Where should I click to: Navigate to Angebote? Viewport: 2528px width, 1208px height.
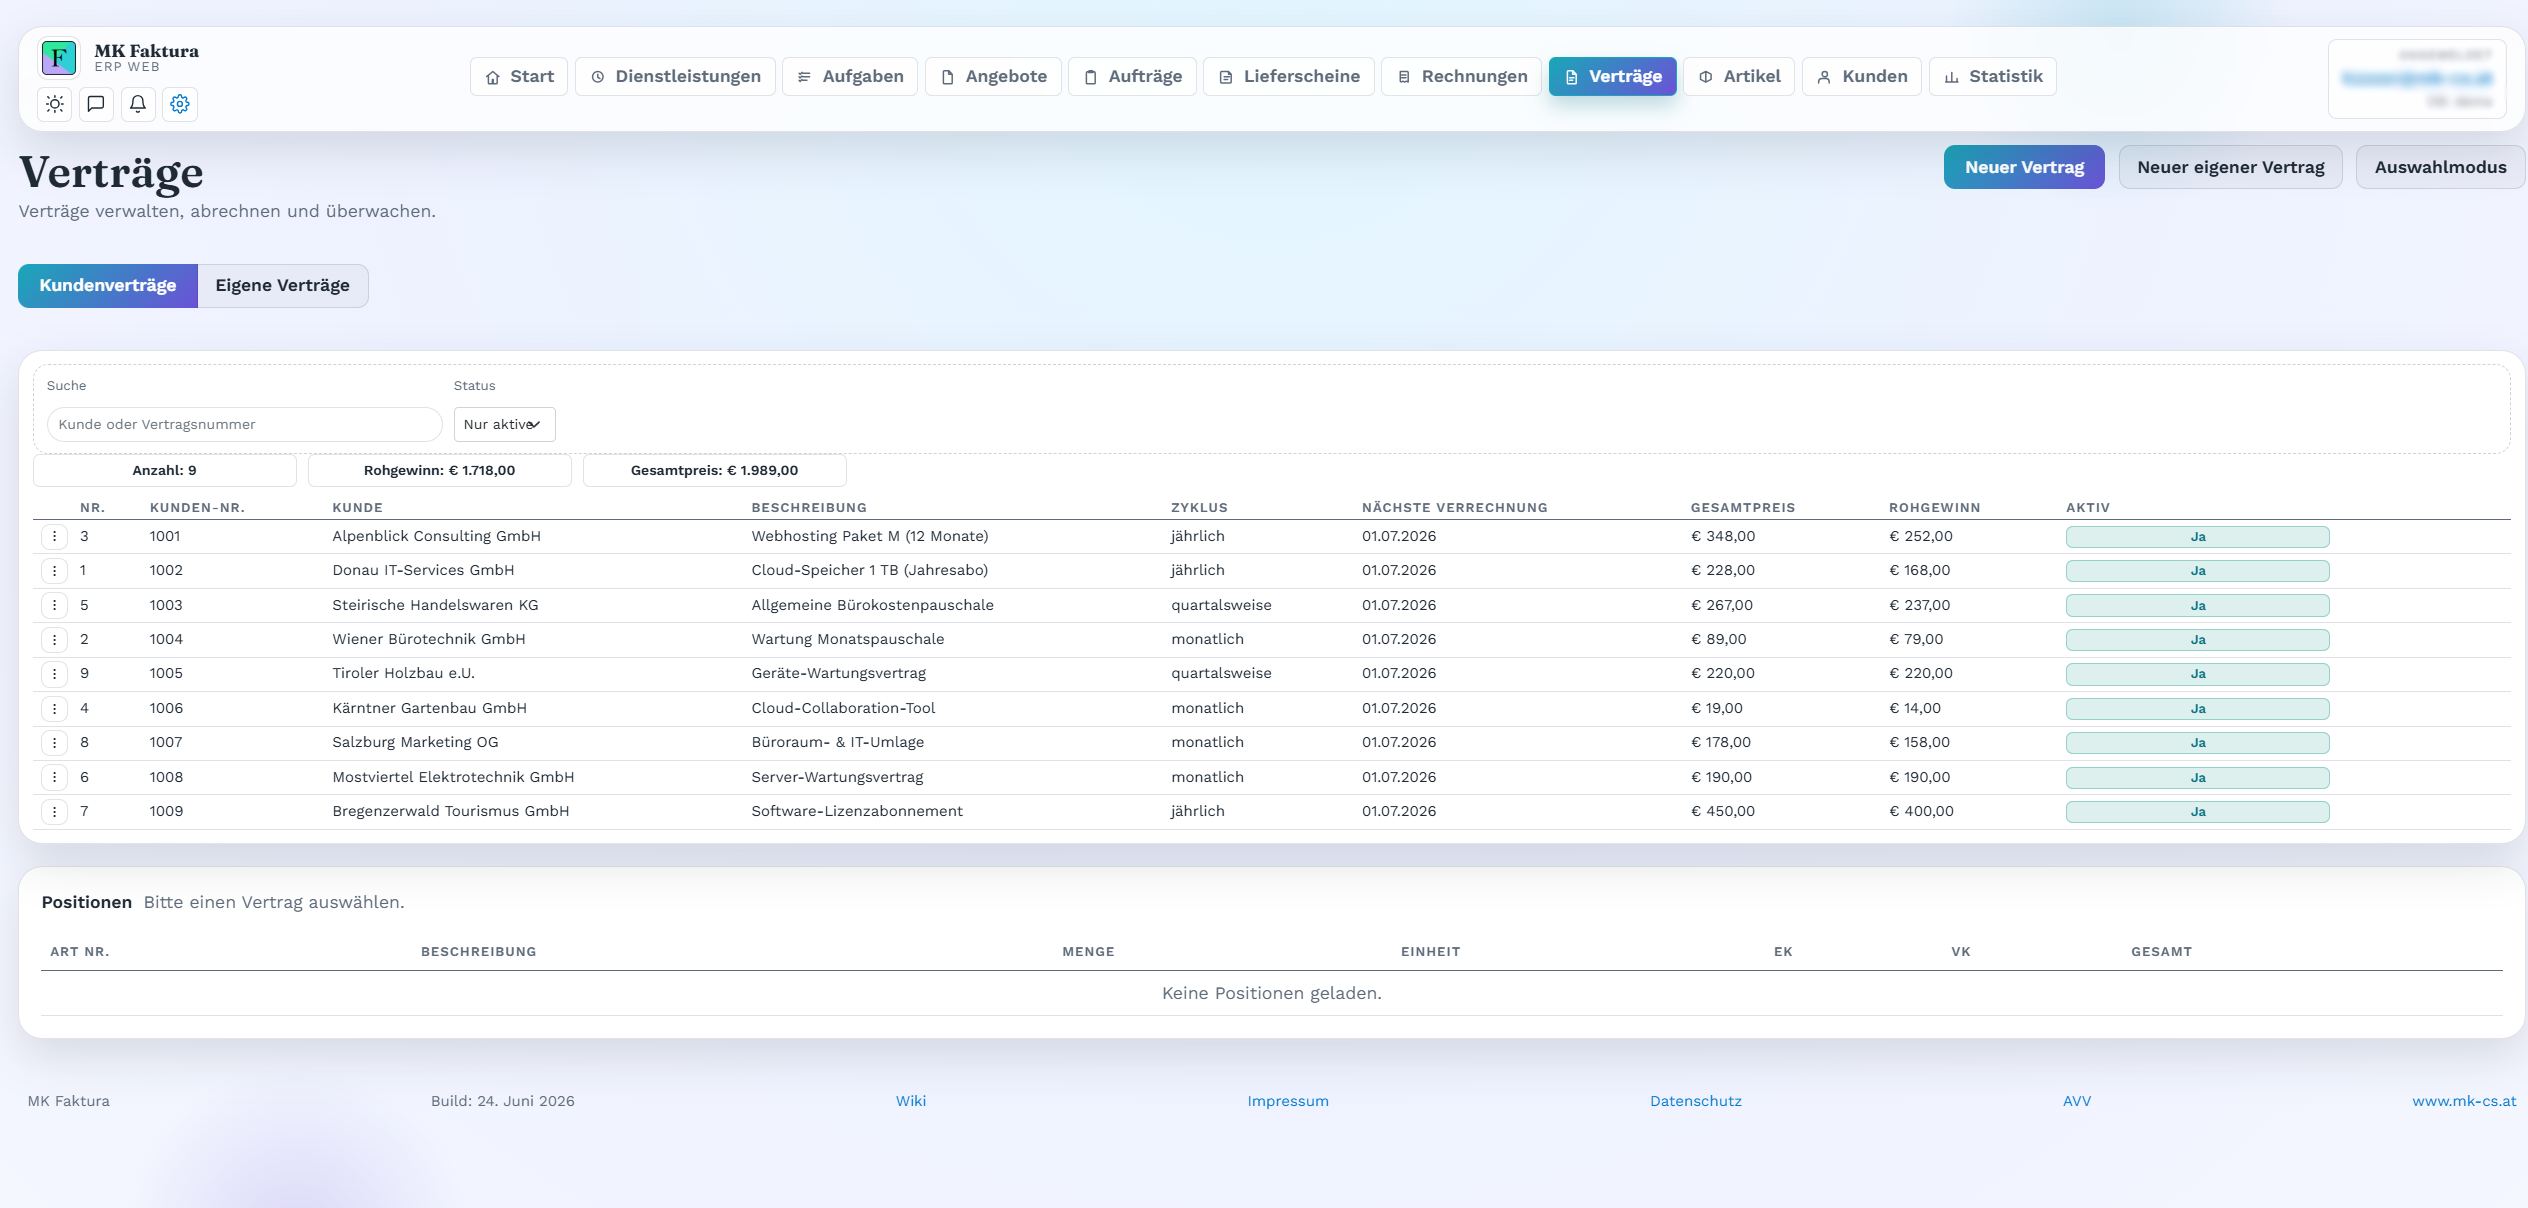[x=993, y=77]
